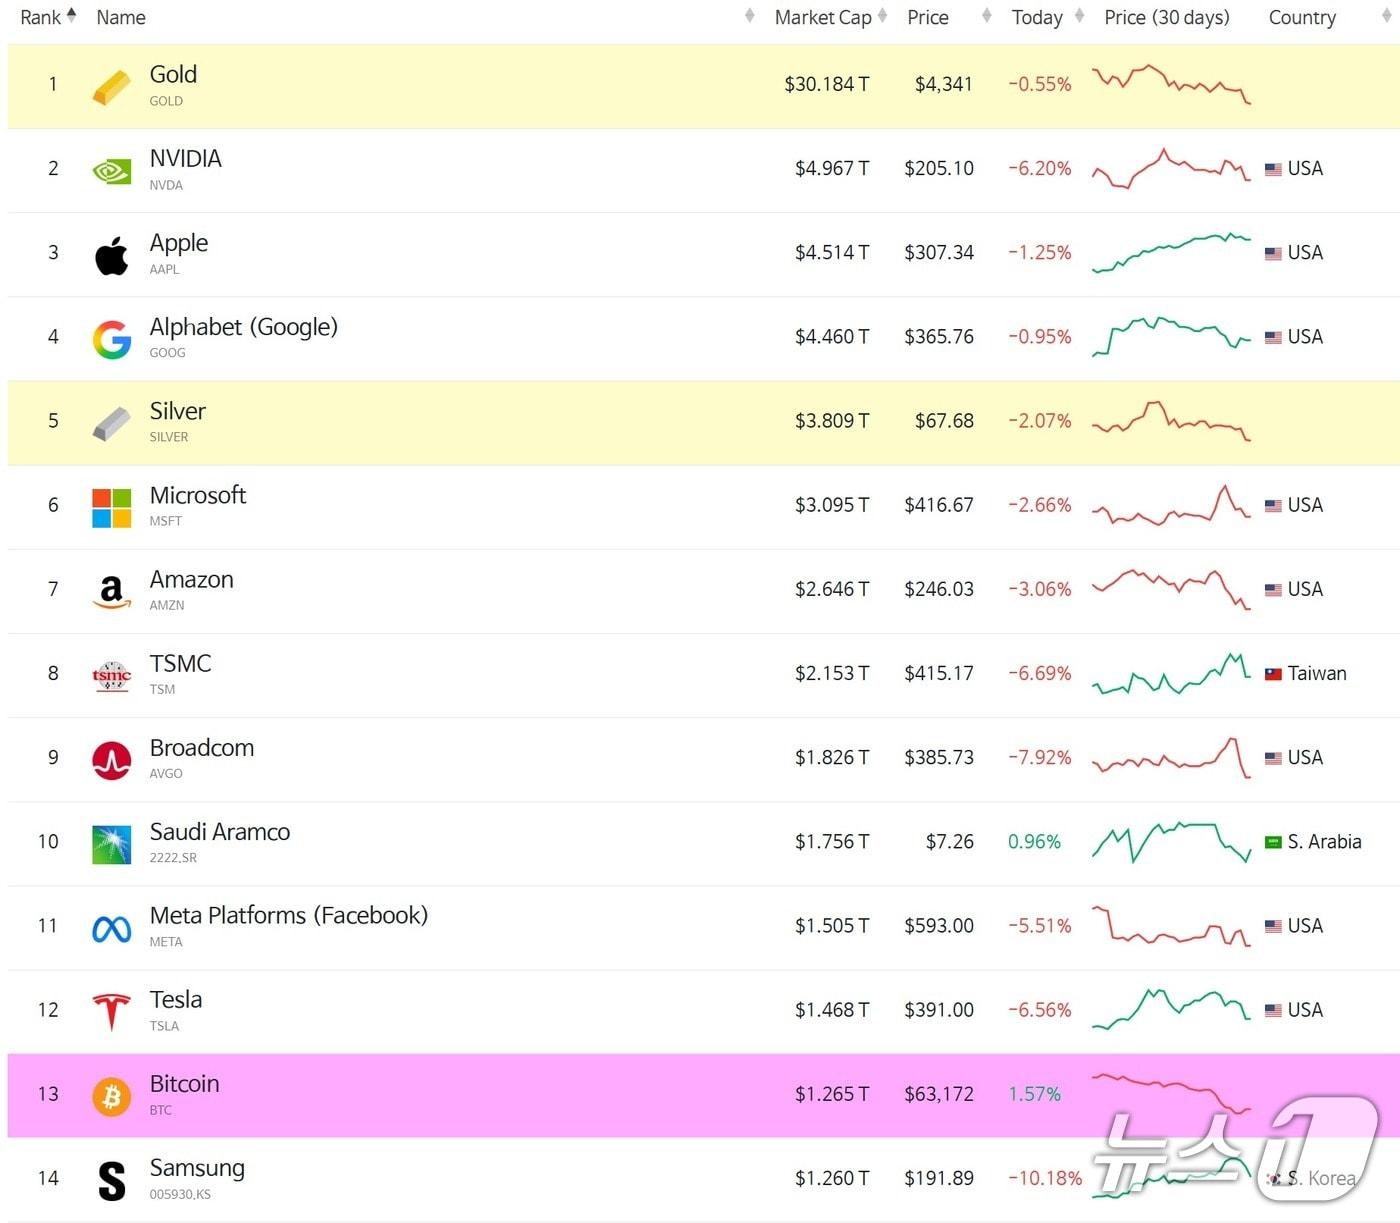Image resolution: width=1400 pixels, height=1223 pixels.
Task: Click the Broadcom red circle logo
Action: (x=112, y=761)
